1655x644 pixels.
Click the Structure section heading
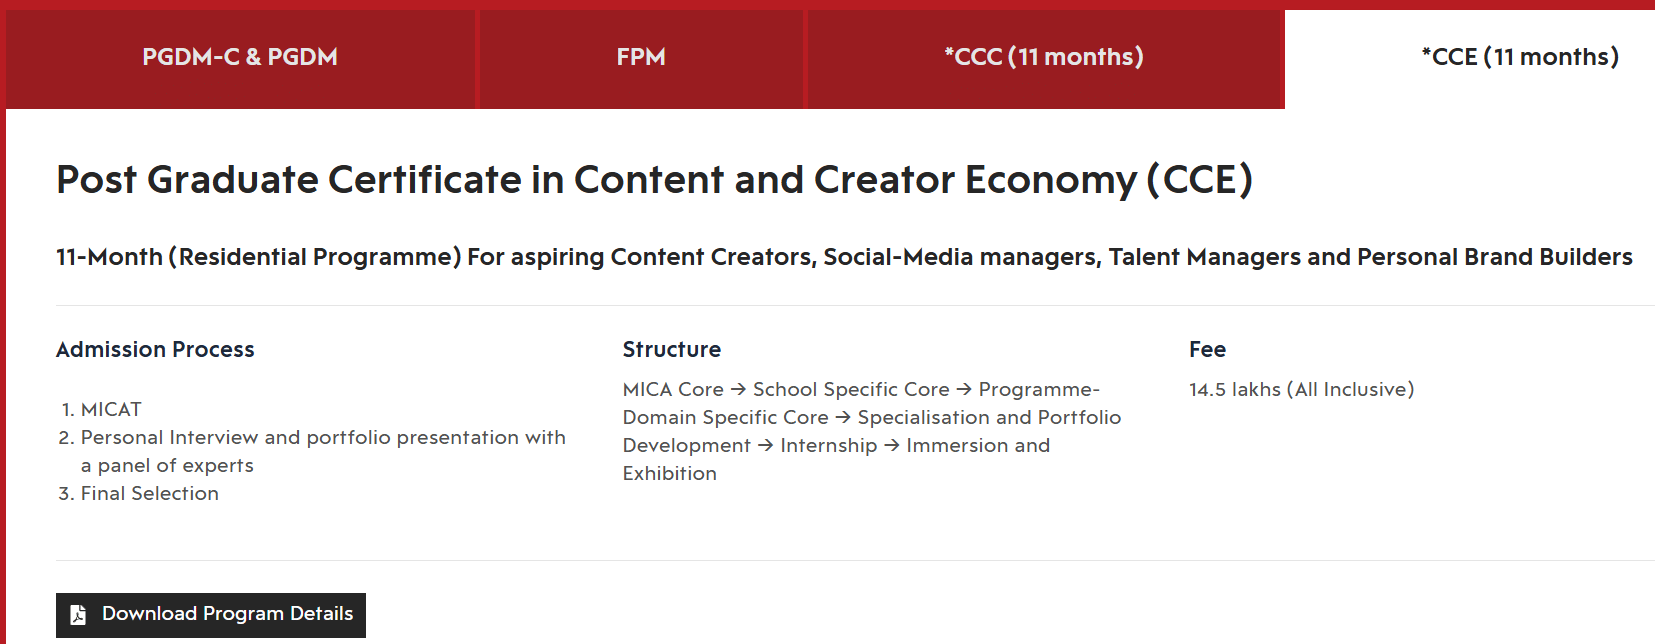click(x=672, y=350)
